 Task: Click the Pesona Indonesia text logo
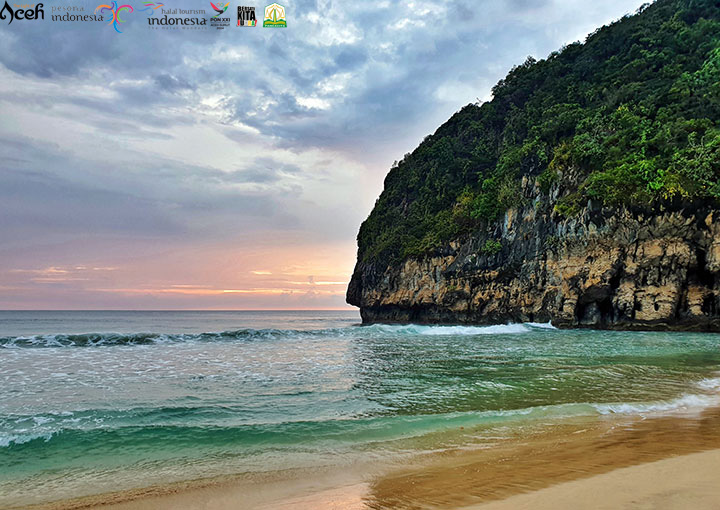pos(76,14)
